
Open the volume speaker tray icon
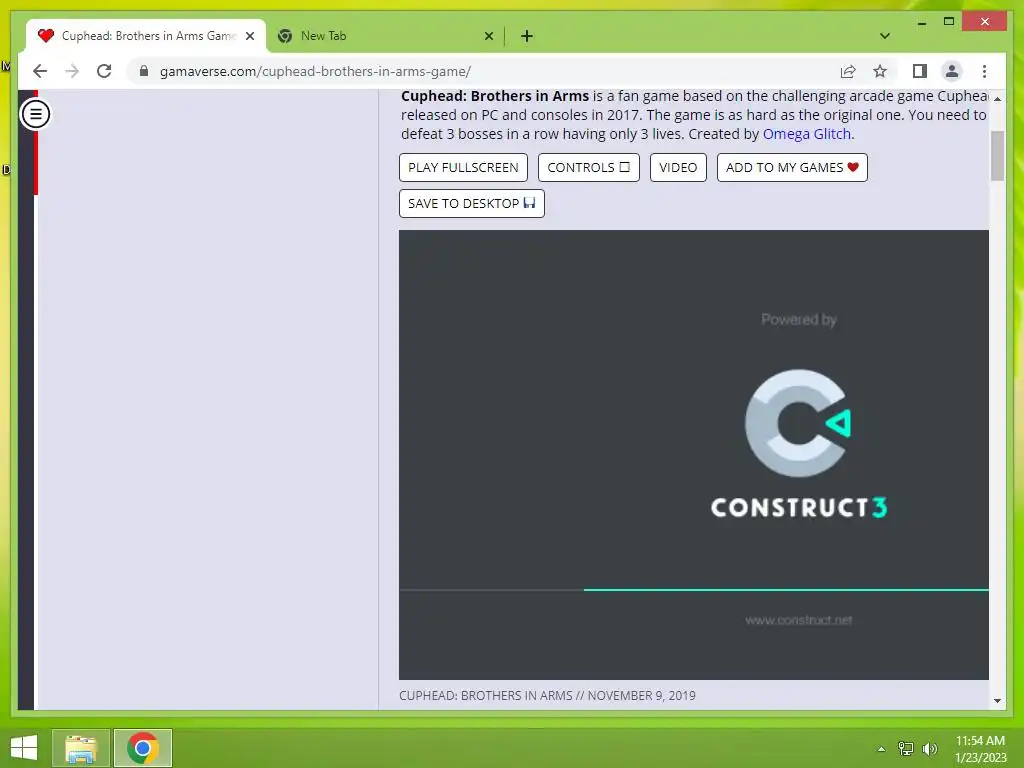930,749
